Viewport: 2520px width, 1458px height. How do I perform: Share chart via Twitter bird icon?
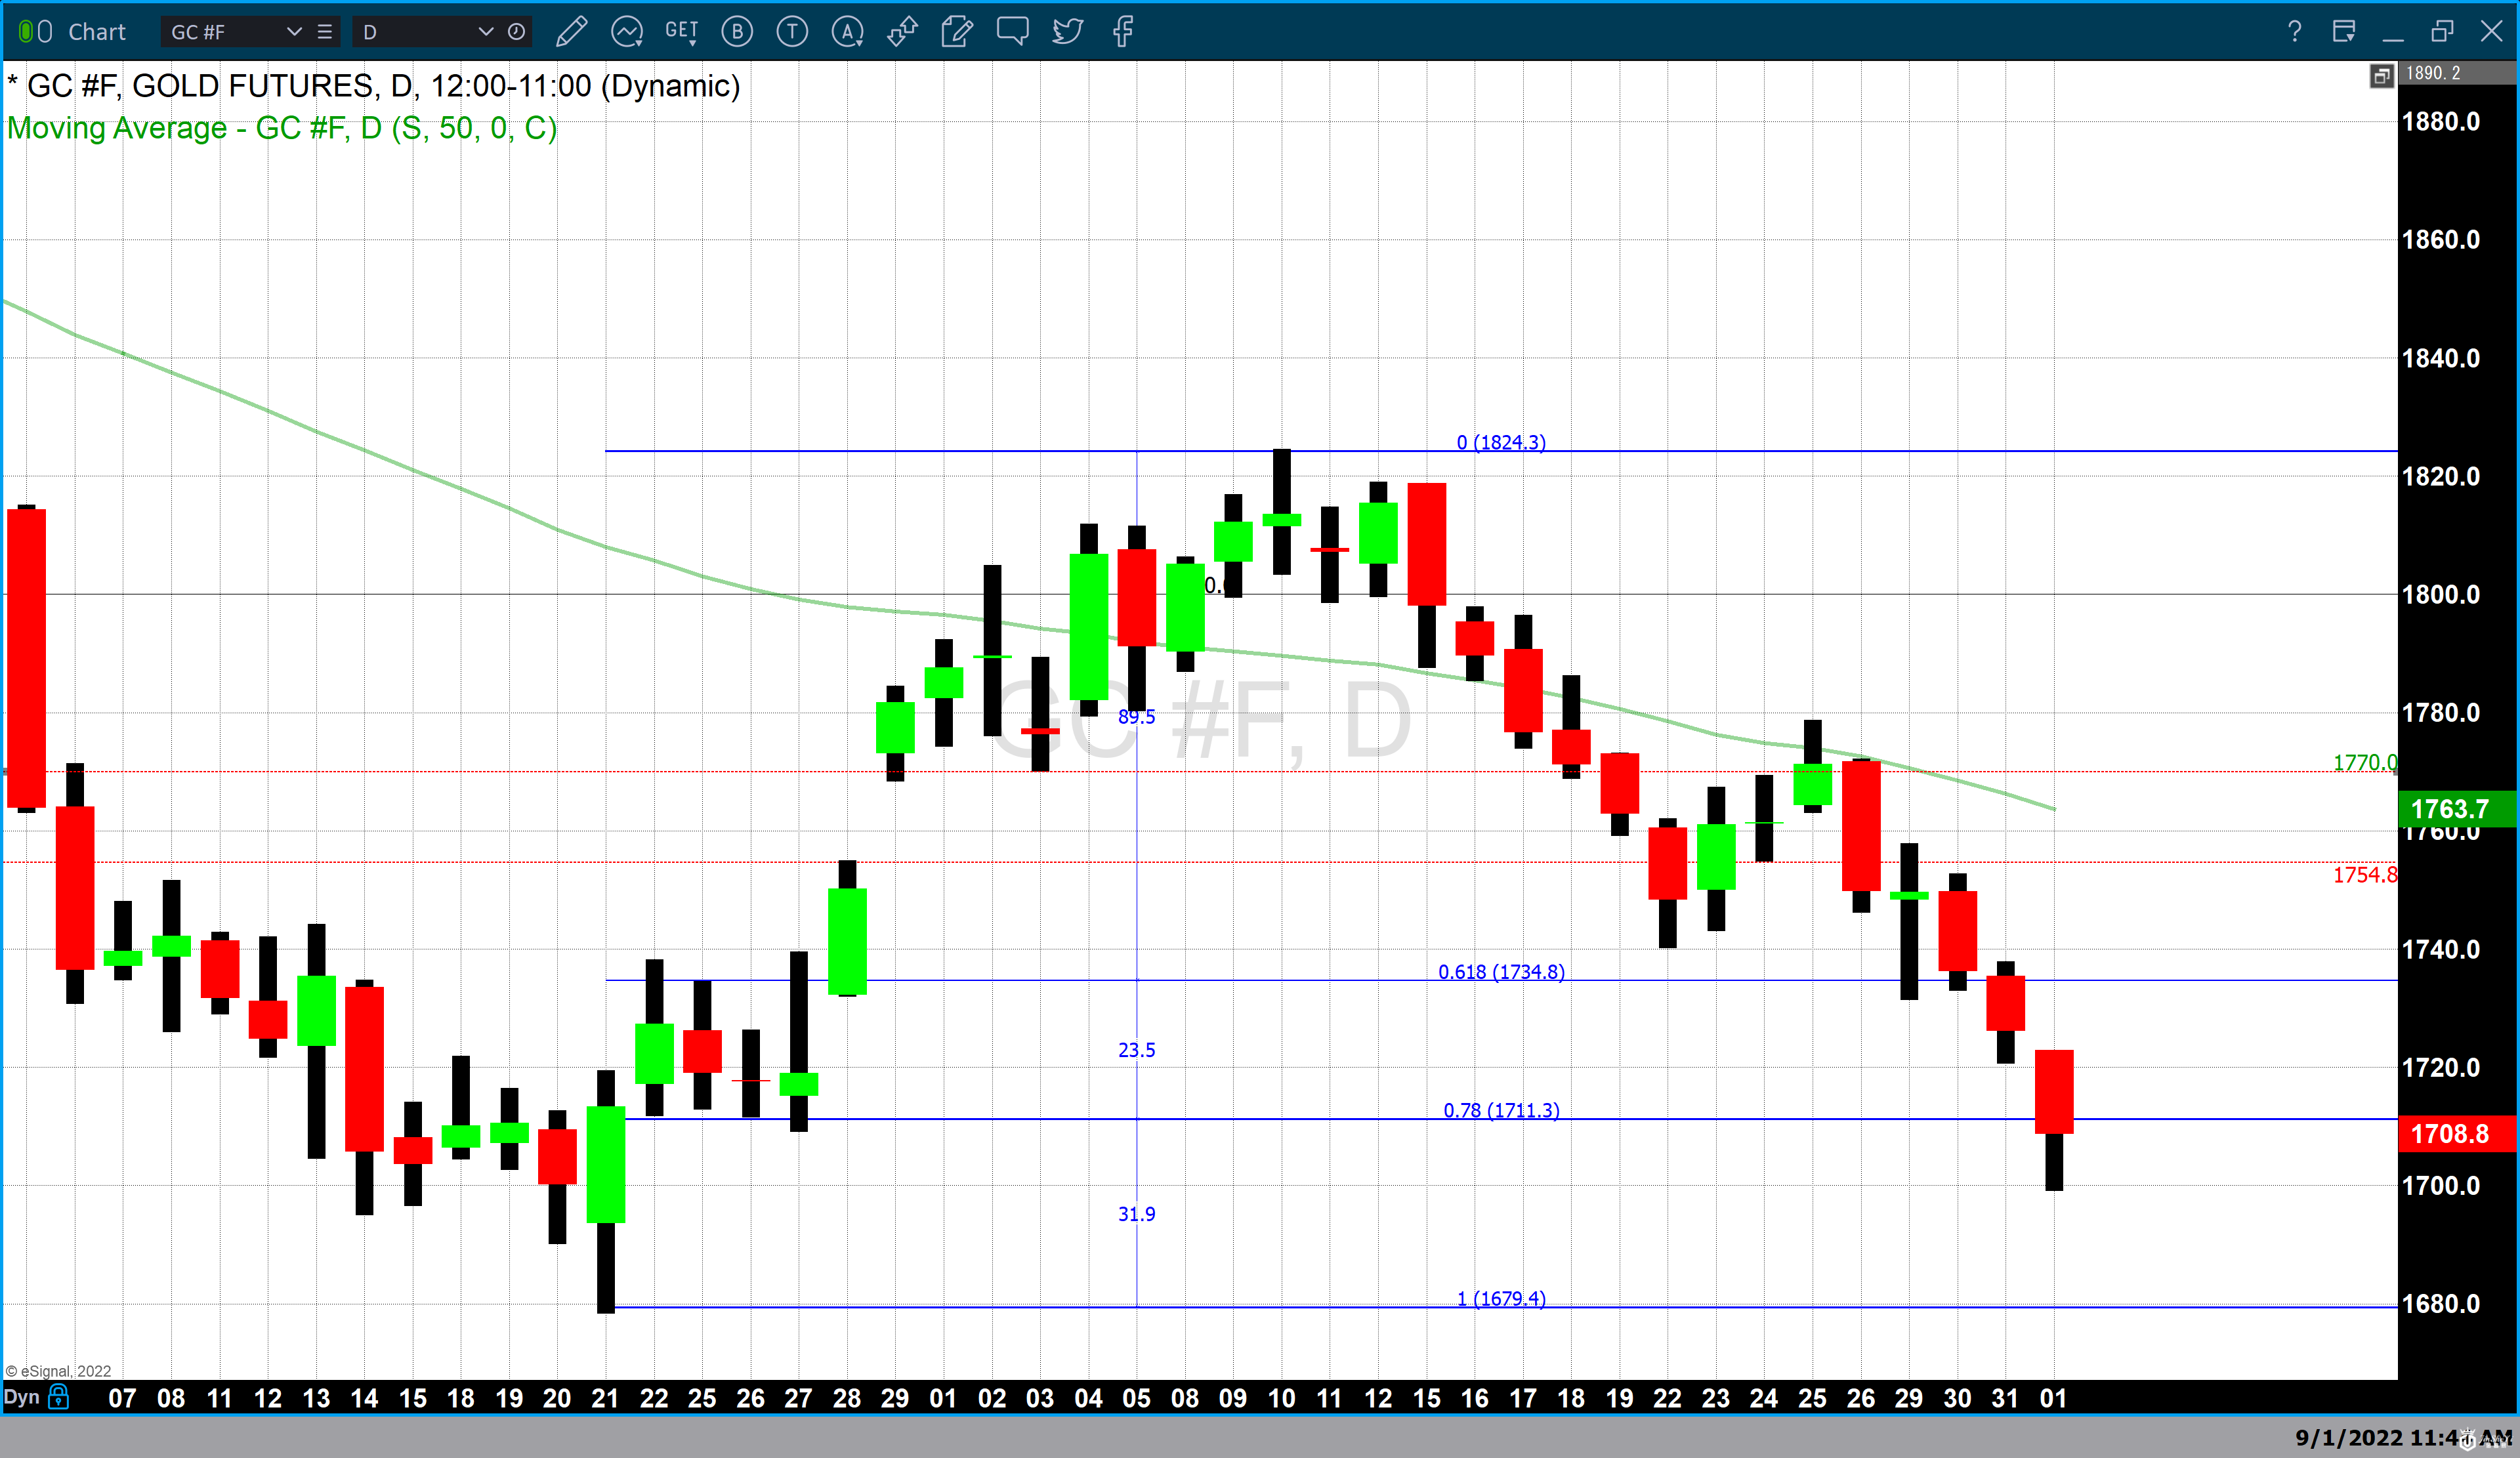click(x=1067, y=32)
